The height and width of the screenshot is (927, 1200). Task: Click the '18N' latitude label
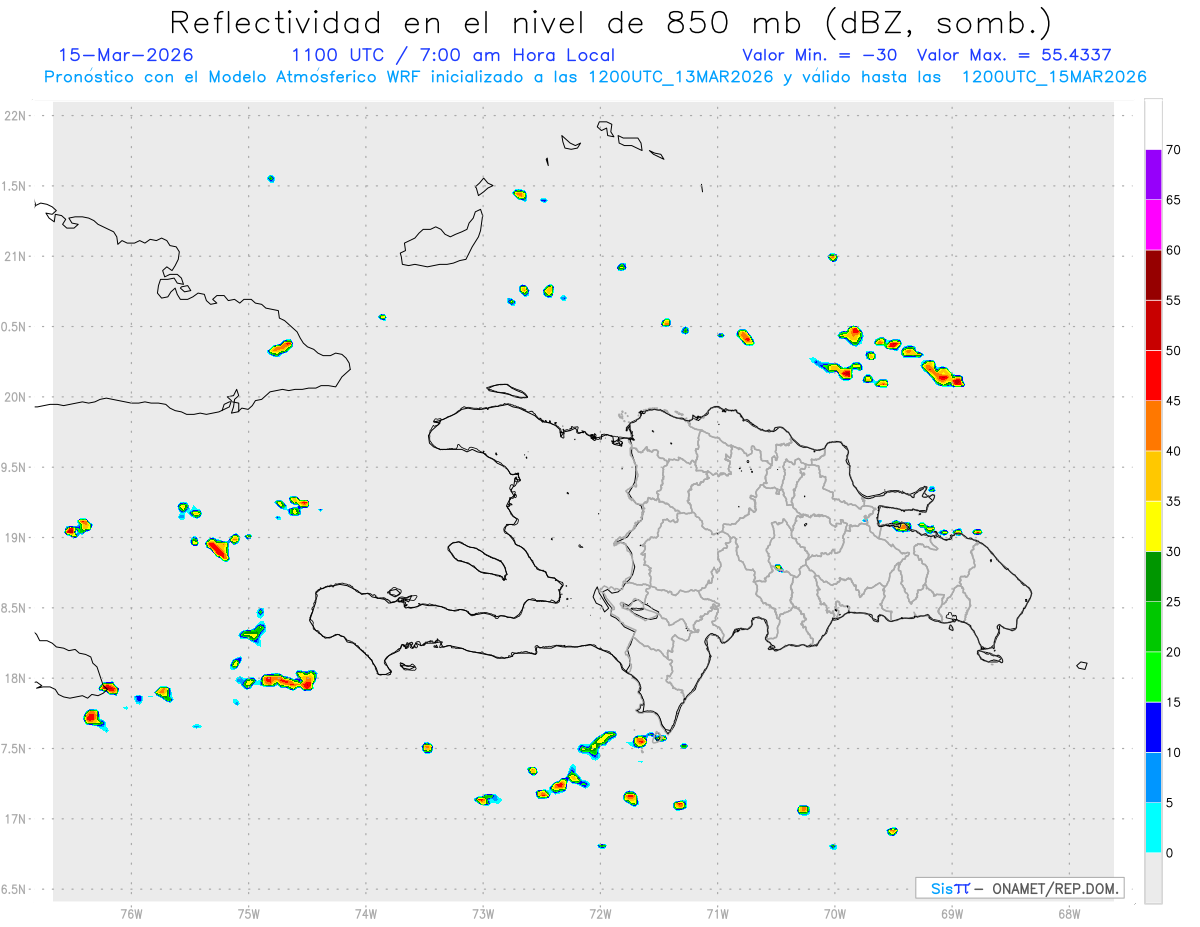17,679
